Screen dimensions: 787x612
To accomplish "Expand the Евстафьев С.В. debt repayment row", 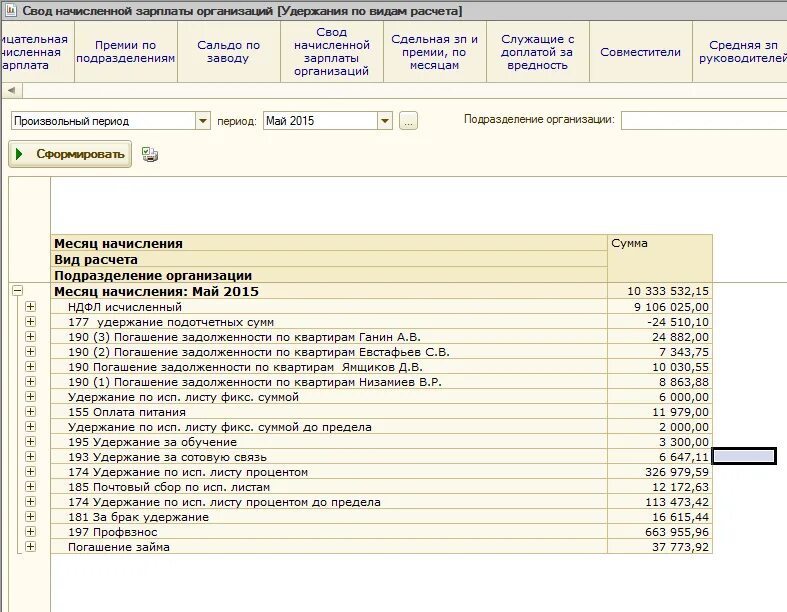I will click(x=30, y=351).
